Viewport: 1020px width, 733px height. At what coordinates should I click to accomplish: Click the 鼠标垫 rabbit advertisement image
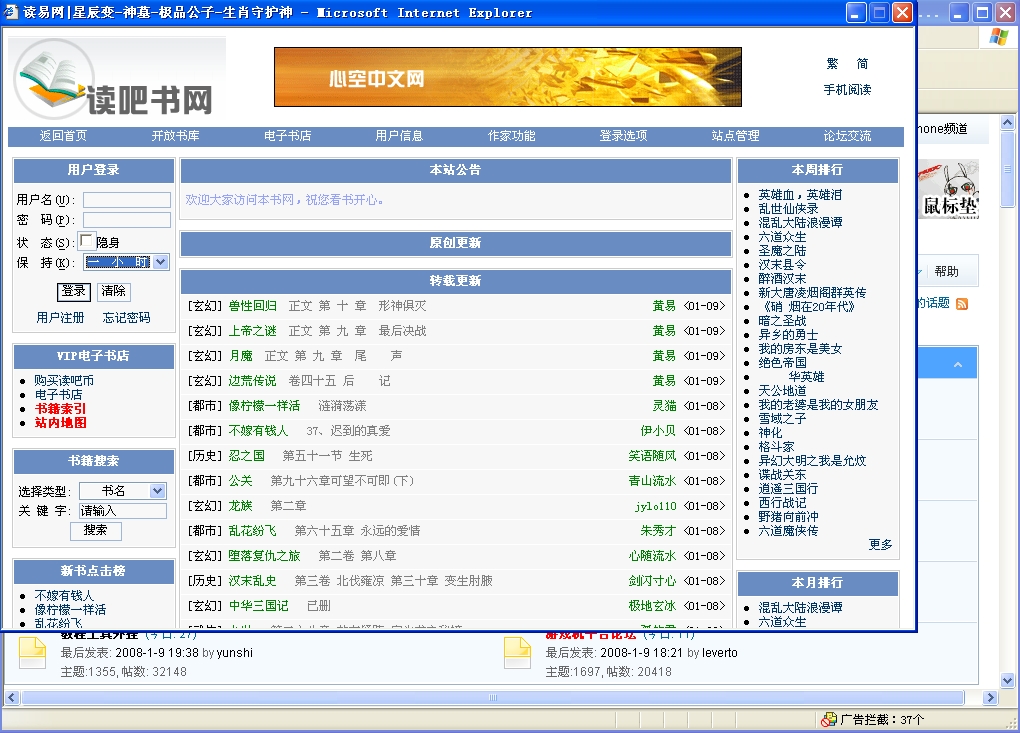click(949, 190)
